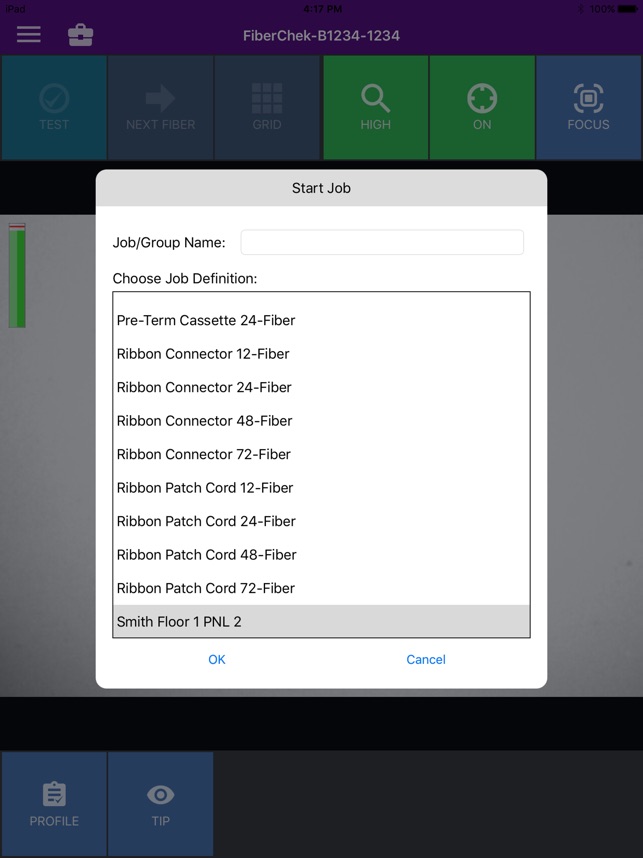Select Ribbon Patch Cord 72-Fiber

coord(321,588)
